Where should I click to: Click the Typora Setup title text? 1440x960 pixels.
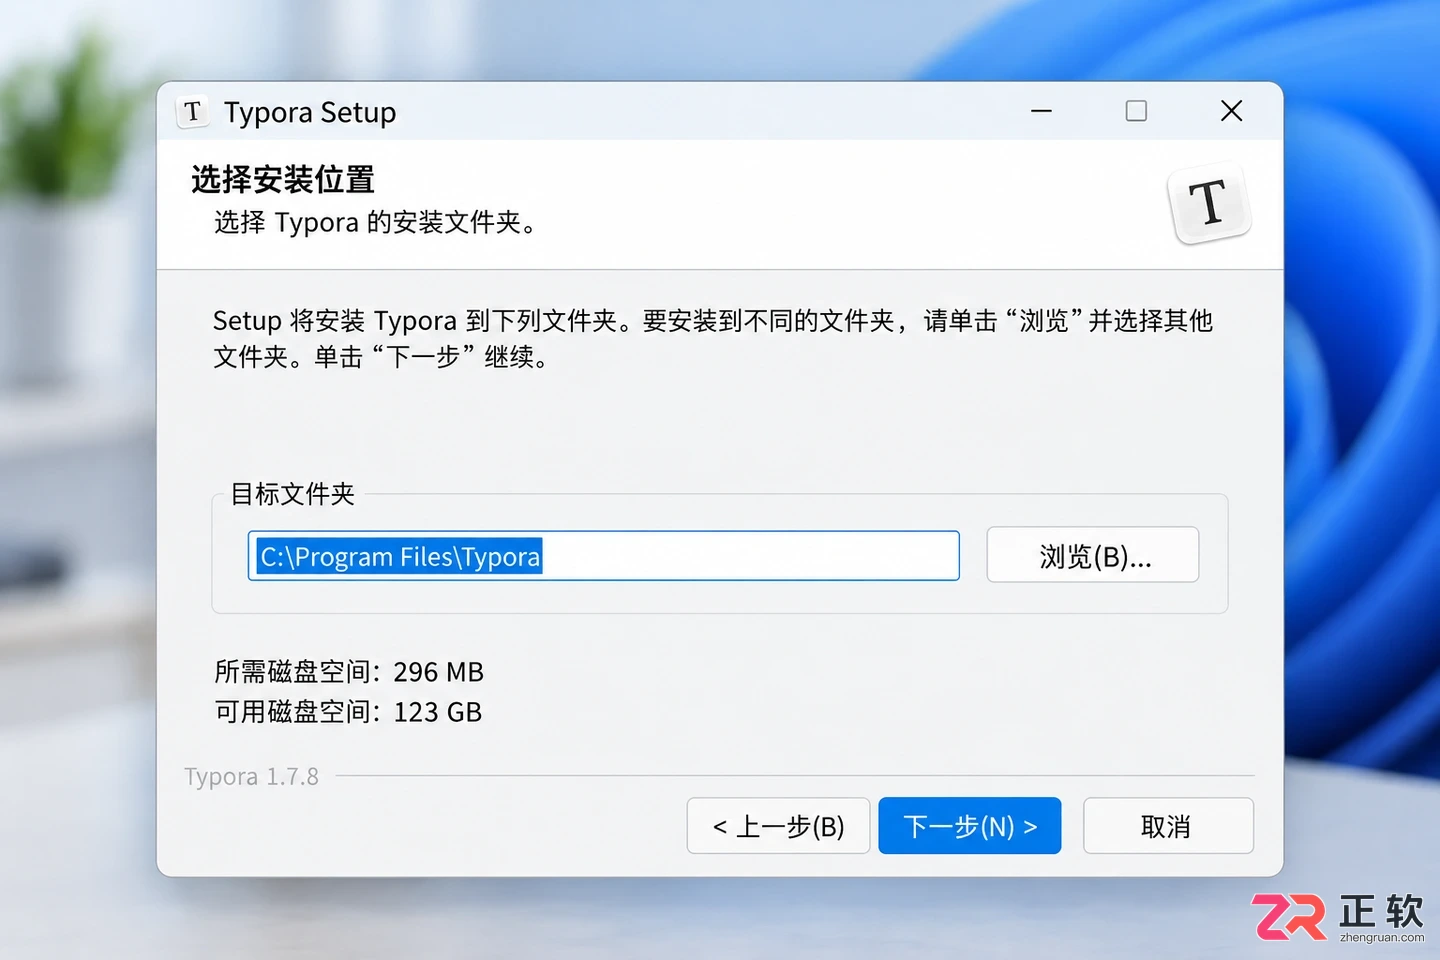(310, 113)
